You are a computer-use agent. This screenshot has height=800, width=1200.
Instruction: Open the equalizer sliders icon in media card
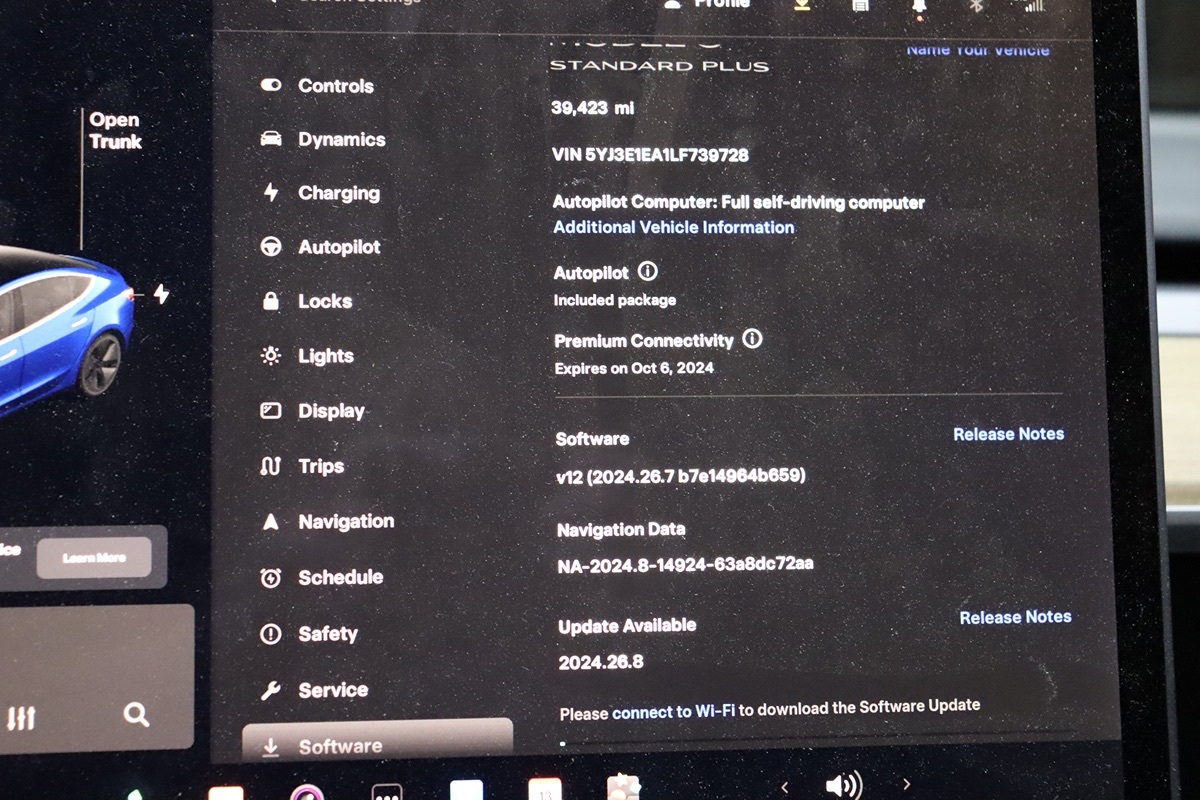pos(21,717)
